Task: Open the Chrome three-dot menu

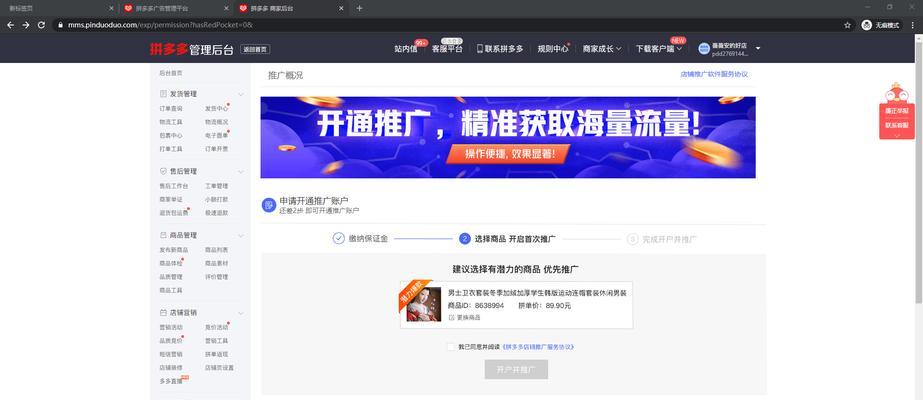Action: (912, 25)
